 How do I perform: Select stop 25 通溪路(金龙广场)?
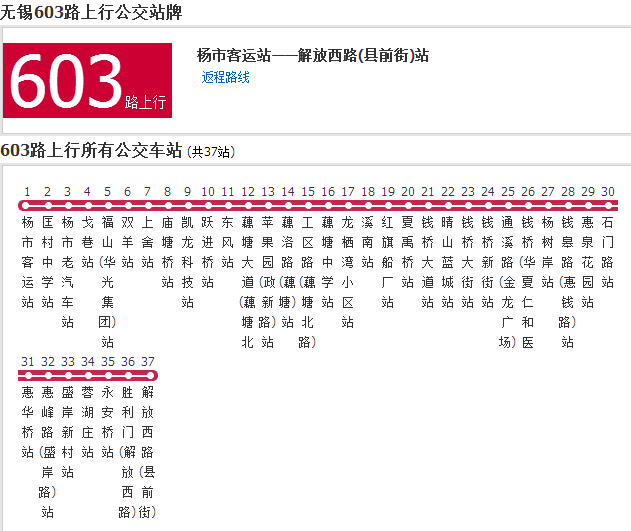pyautogui.click(x=508, y=282)
